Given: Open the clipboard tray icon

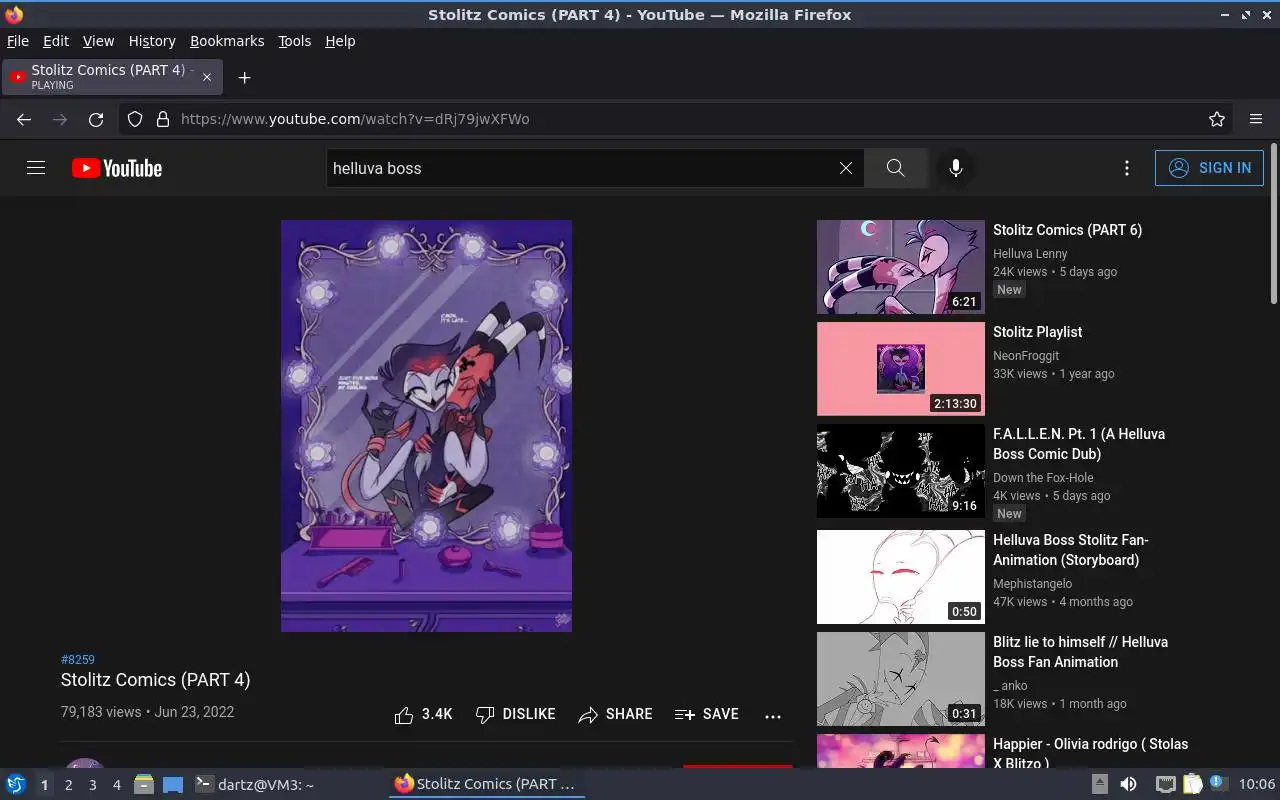Looking at the screenshot, I should [x=1192, y=784].
